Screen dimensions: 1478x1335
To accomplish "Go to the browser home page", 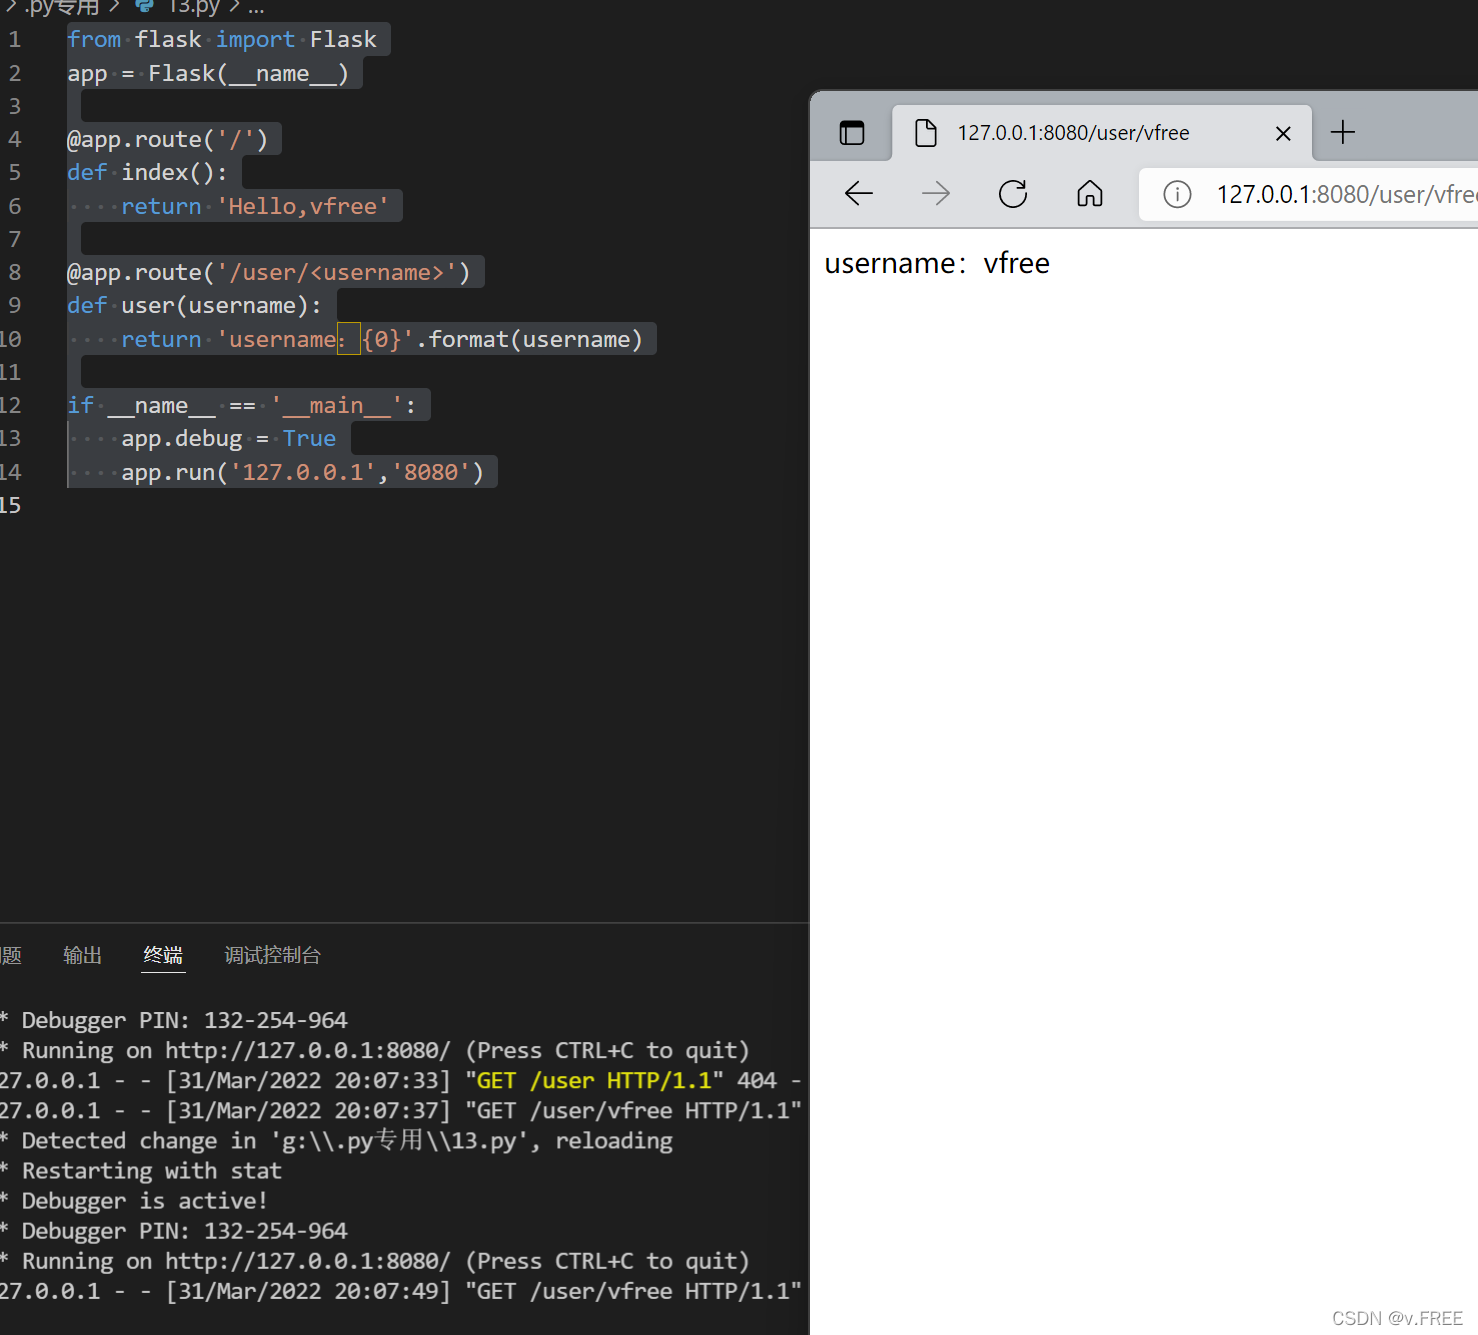I will (x=1090, y=193).
